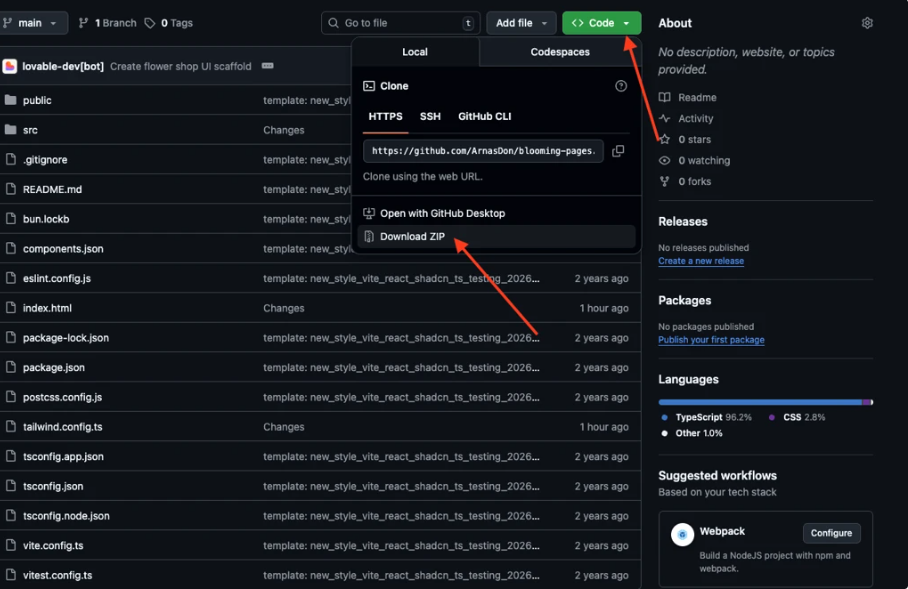The height and width of the screenshot is (589, 908).
Task: Click Download ZIP option
Action: click(x=412, y=237)
